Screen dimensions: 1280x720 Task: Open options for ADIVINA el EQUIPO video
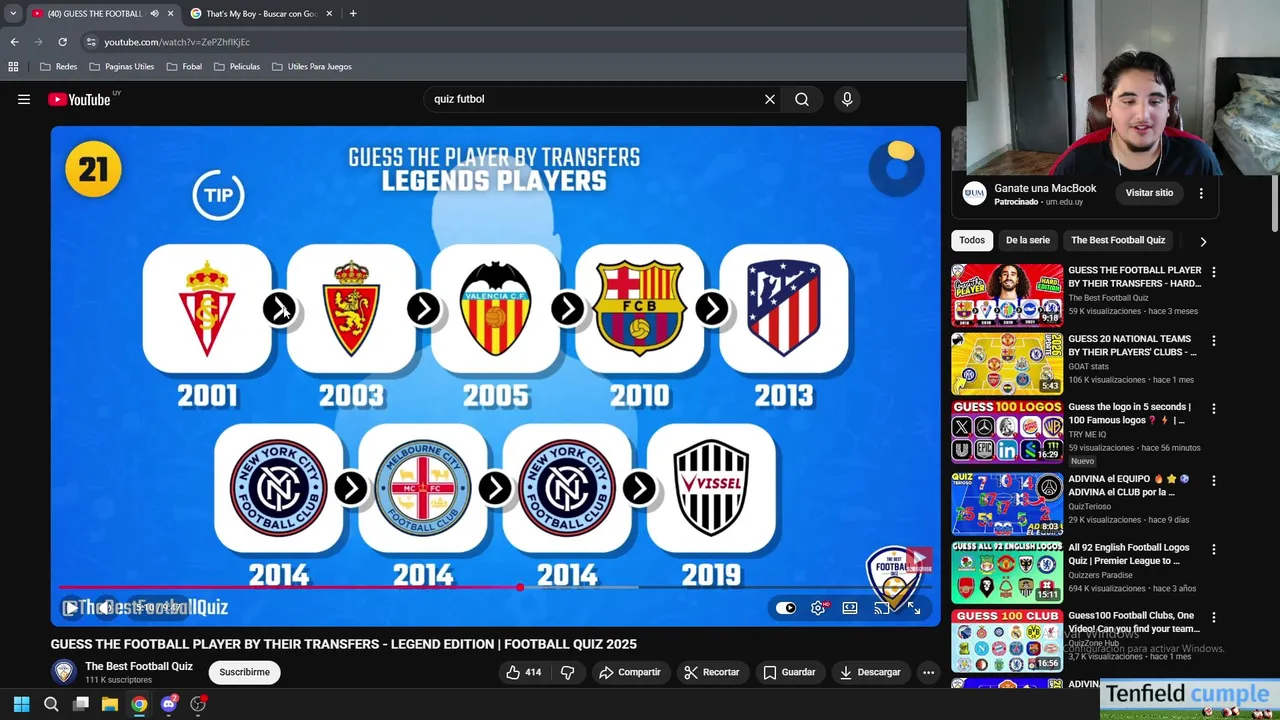1214,481
